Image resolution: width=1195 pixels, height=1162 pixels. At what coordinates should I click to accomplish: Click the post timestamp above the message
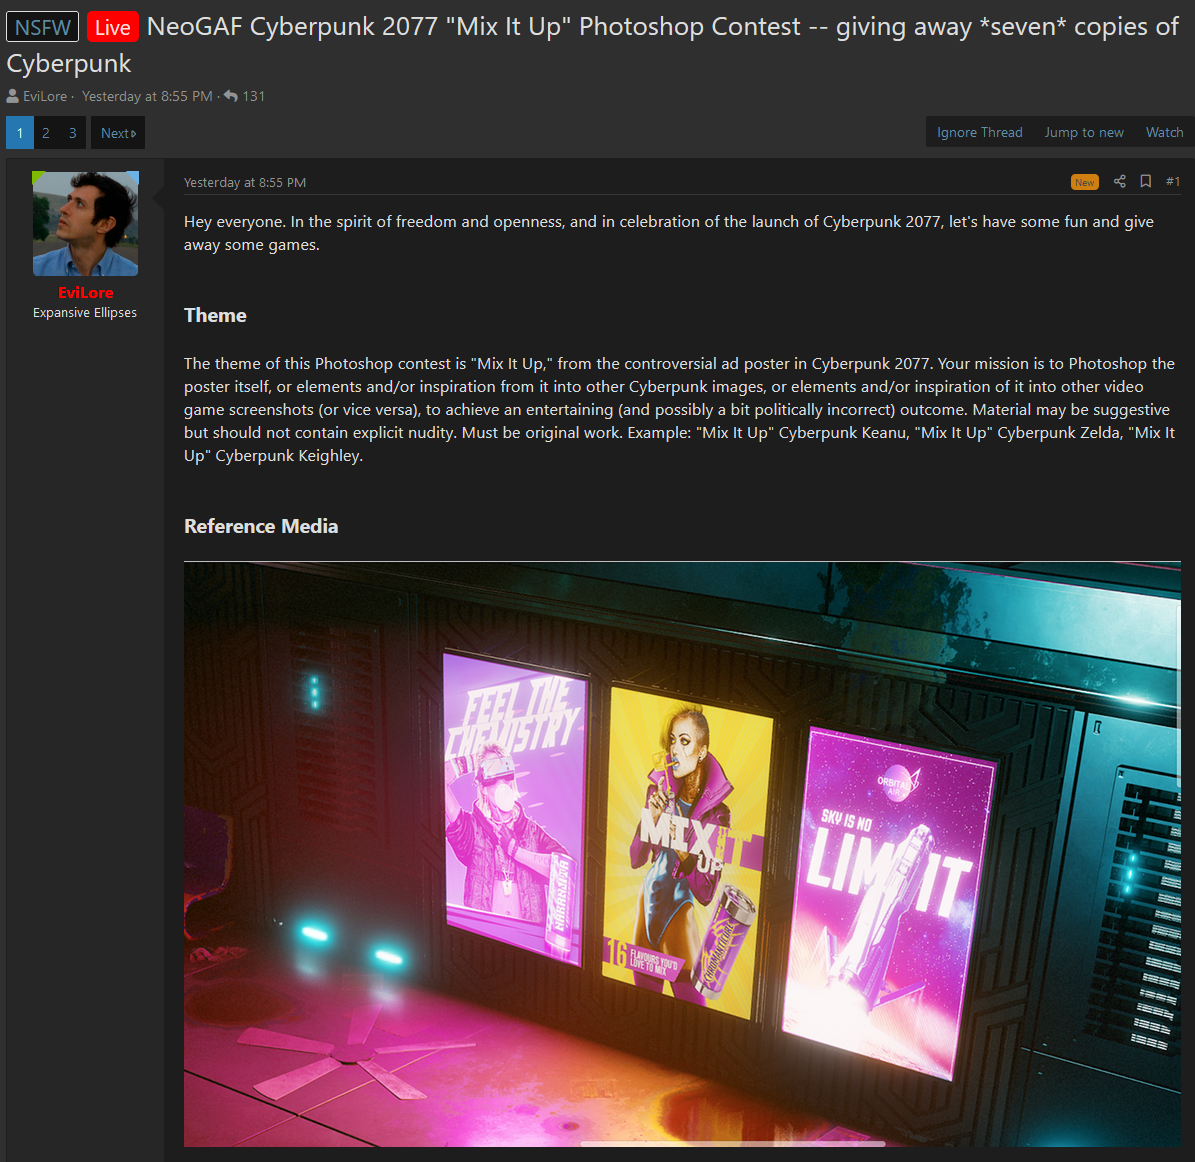pos(245,182)
